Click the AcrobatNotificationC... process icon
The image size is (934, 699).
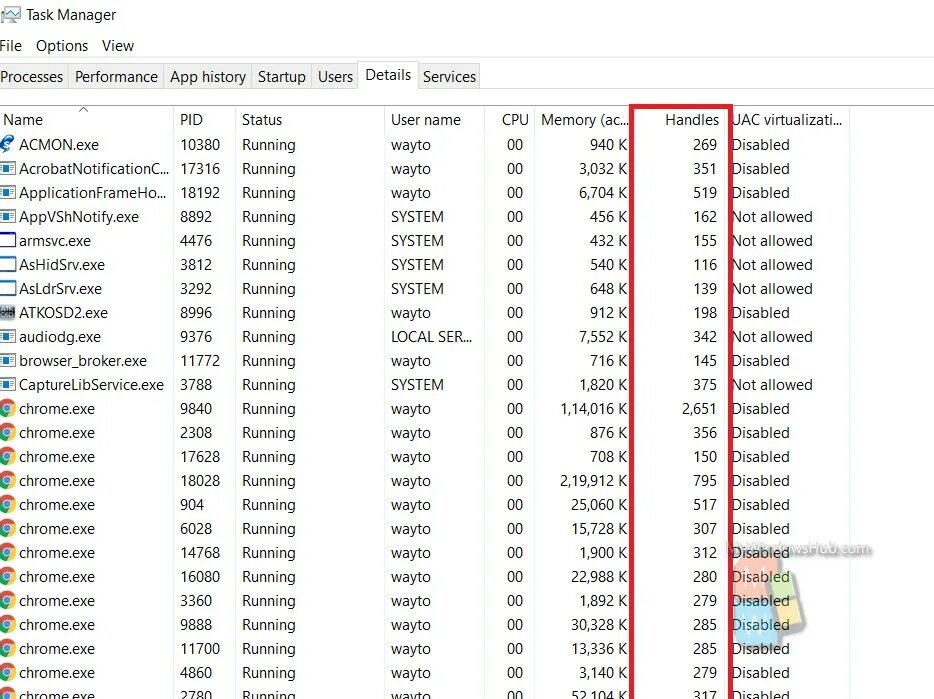(x=8, y=169)
